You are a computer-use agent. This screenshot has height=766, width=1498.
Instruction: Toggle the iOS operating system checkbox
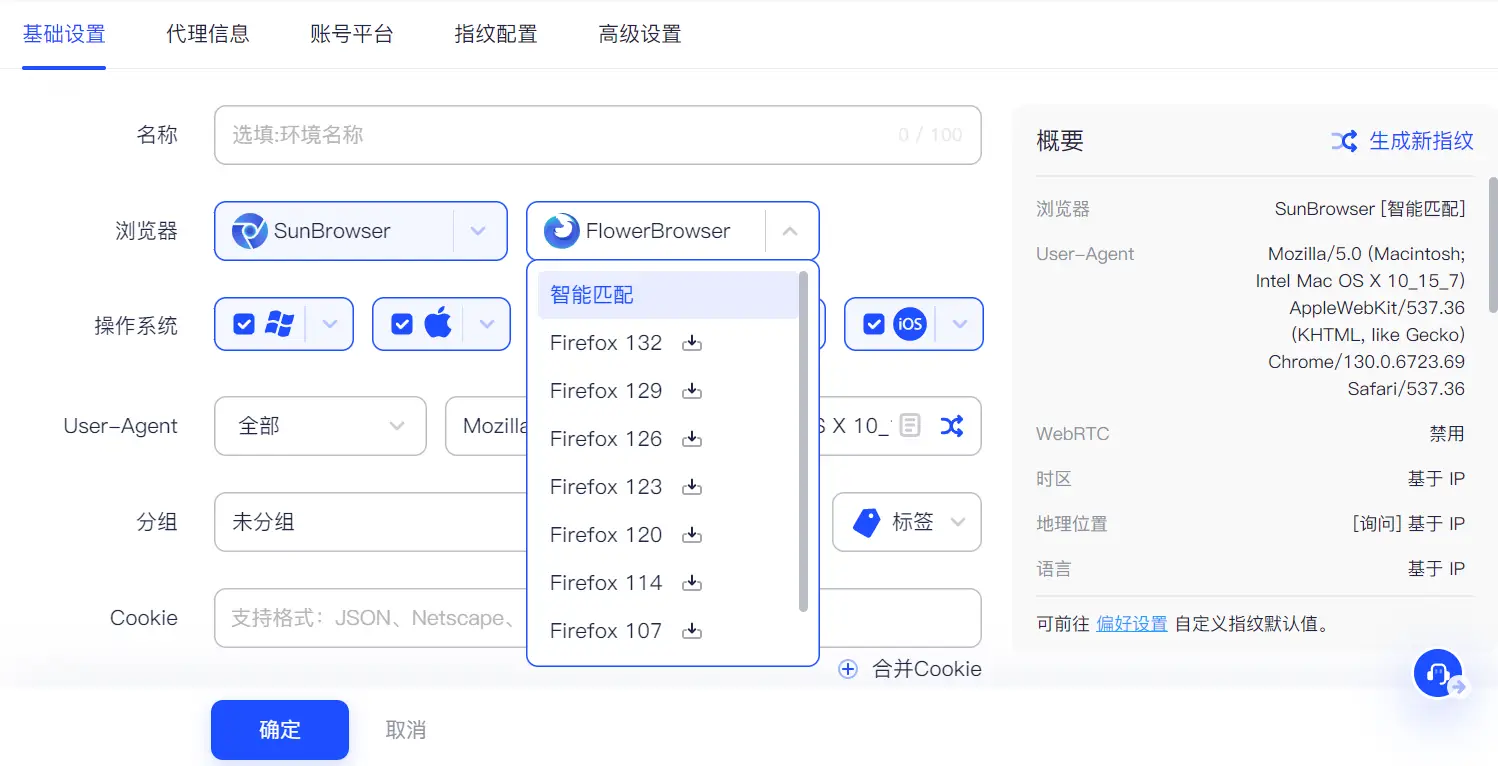point(873,324)
